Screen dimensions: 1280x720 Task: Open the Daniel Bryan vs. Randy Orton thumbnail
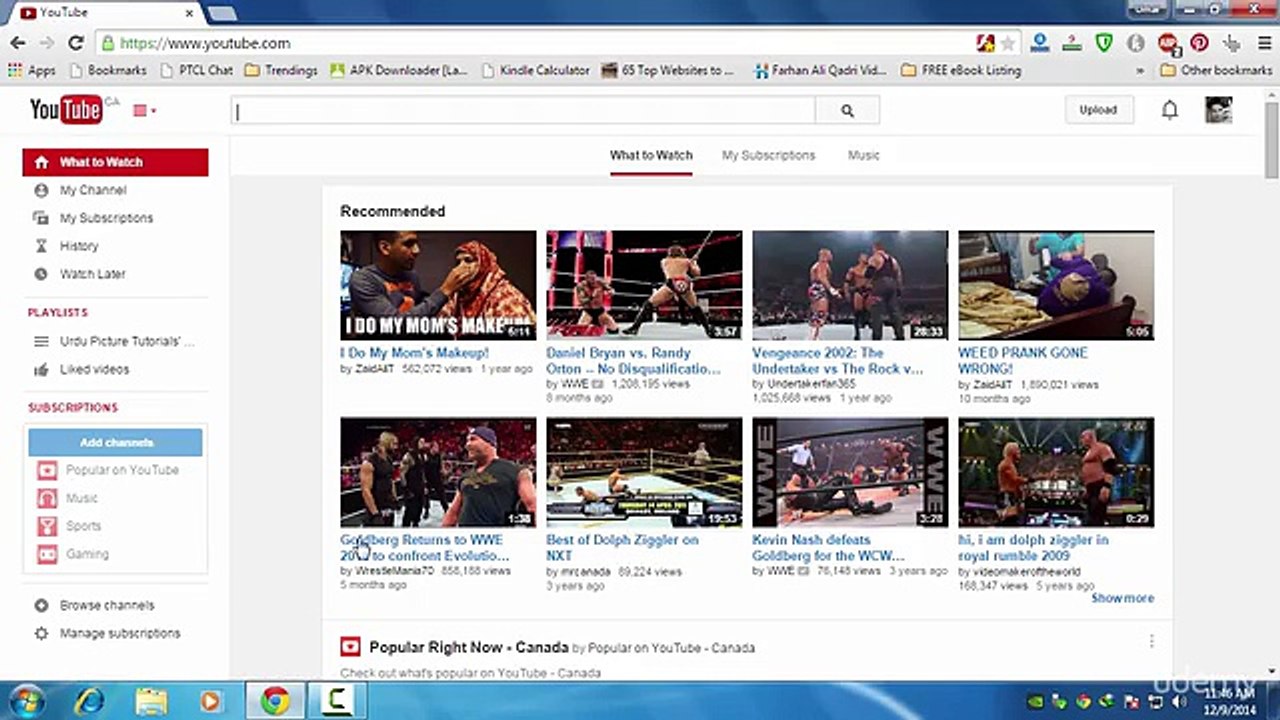coord(644,286)
